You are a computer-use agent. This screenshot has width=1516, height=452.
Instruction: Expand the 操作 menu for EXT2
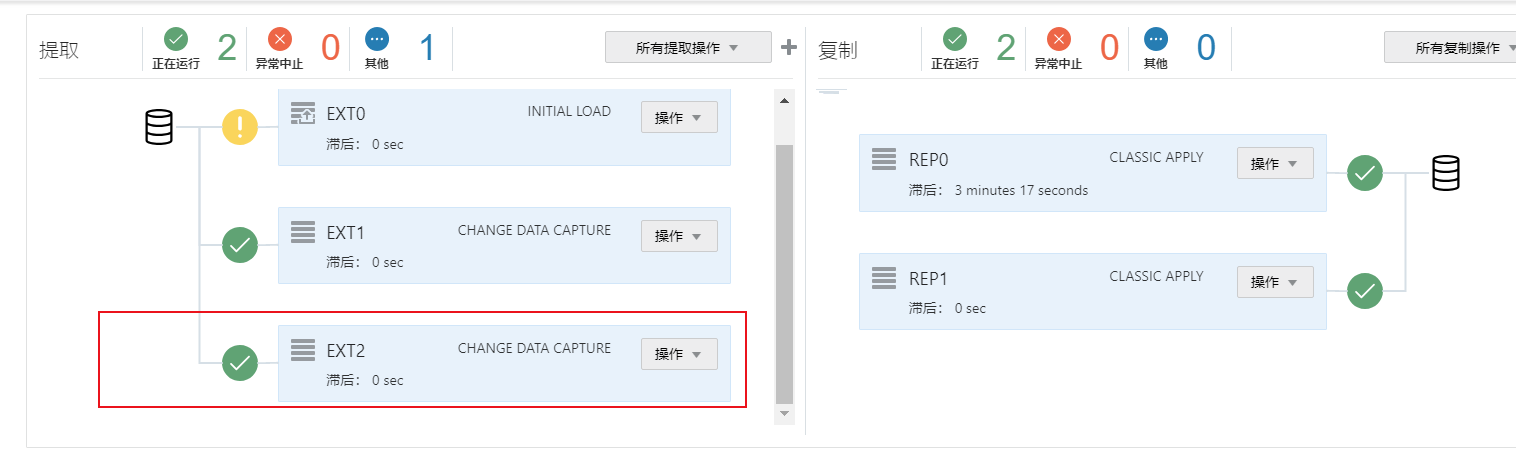[x=679, y=354]
